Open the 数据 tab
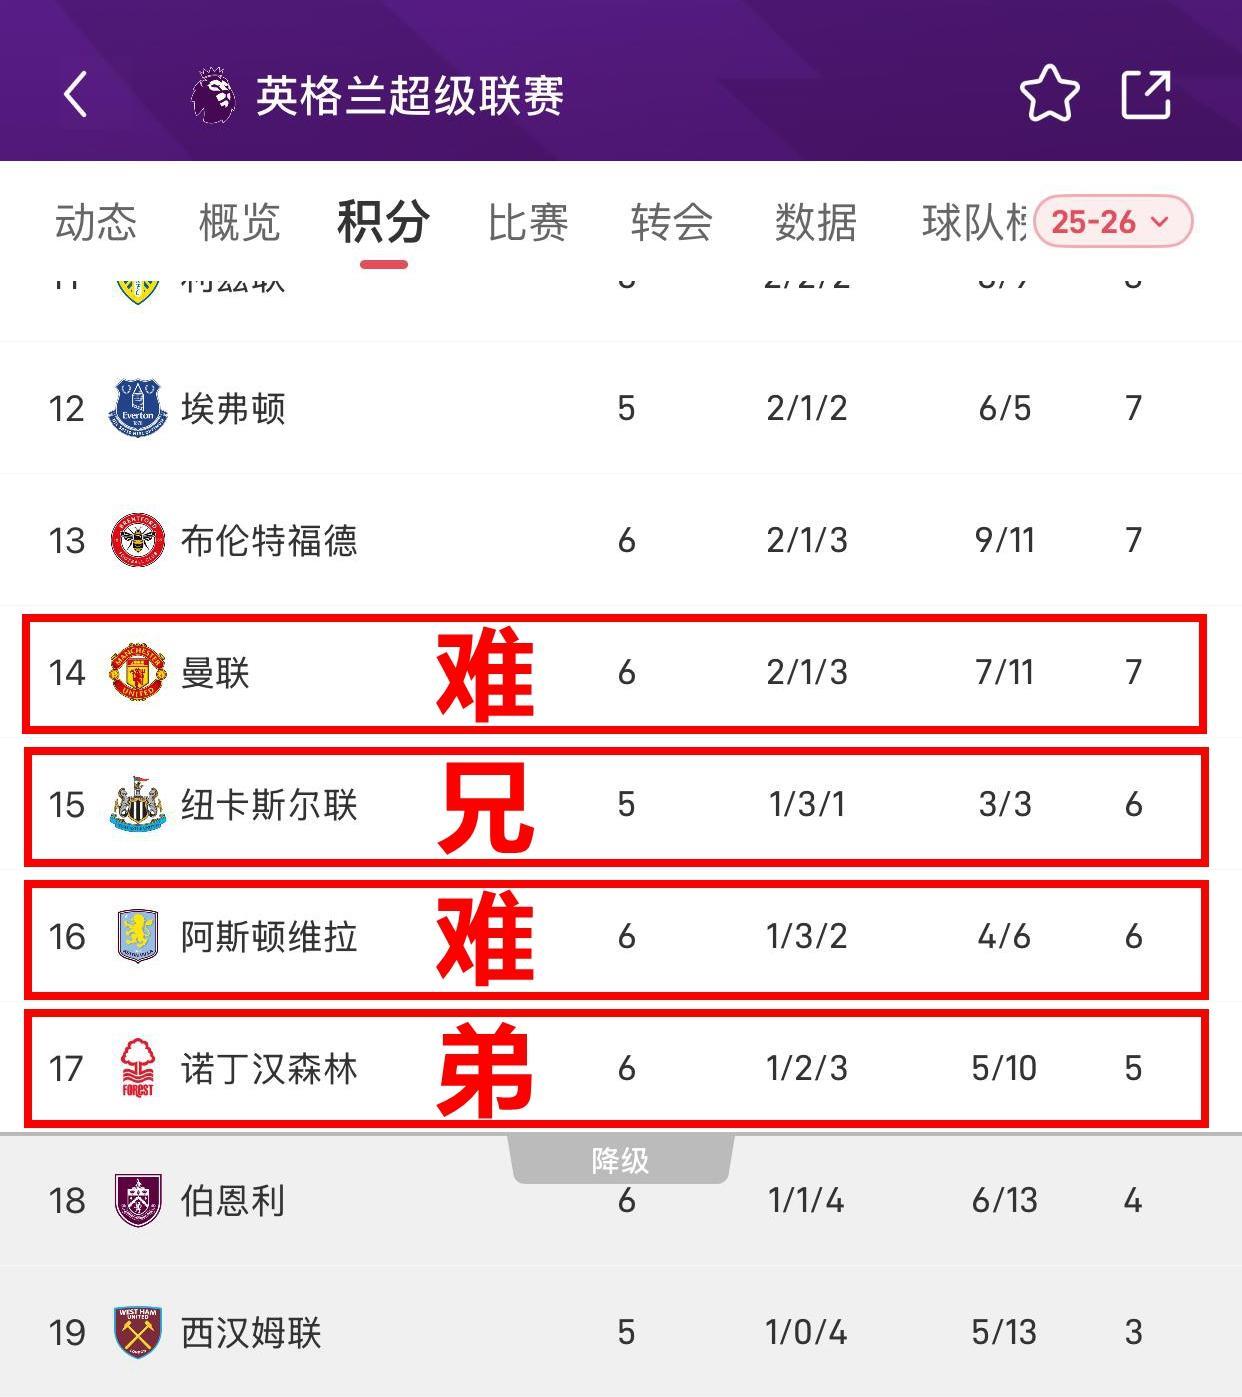Viewport: 1242px width, 1397px height. [x=815, y=222]
